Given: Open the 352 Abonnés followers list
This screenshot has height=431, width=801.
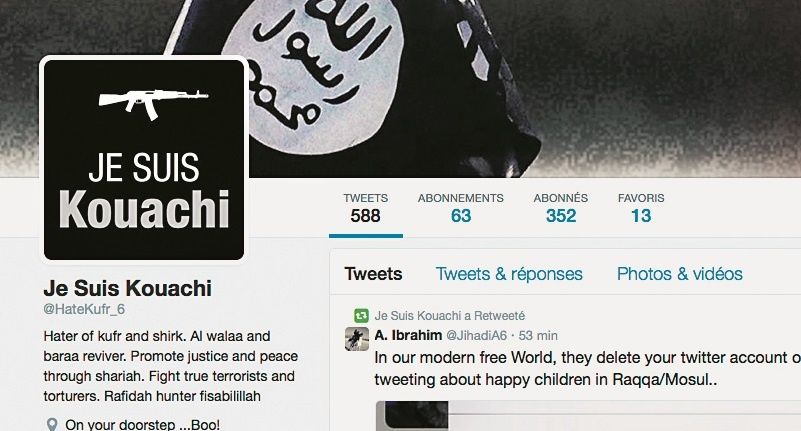Looking at the screenshot, I should [x=561, y=209].
